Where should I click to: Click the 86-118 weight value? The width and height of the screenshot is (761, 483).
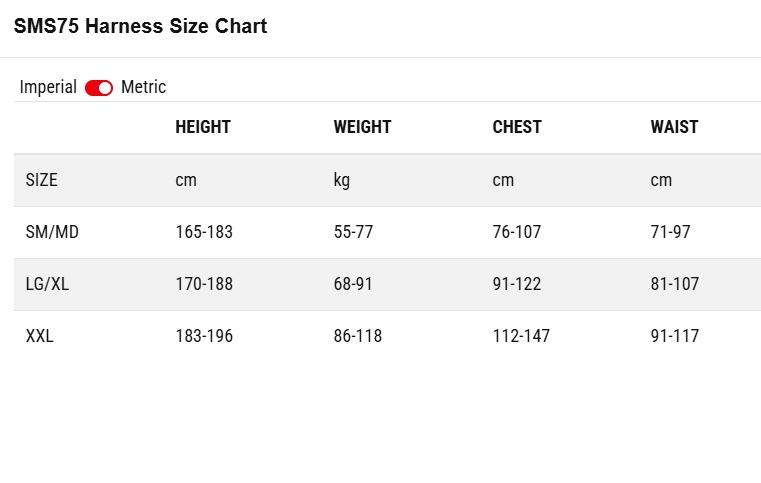pyautogui.click(x=358, y=336)
